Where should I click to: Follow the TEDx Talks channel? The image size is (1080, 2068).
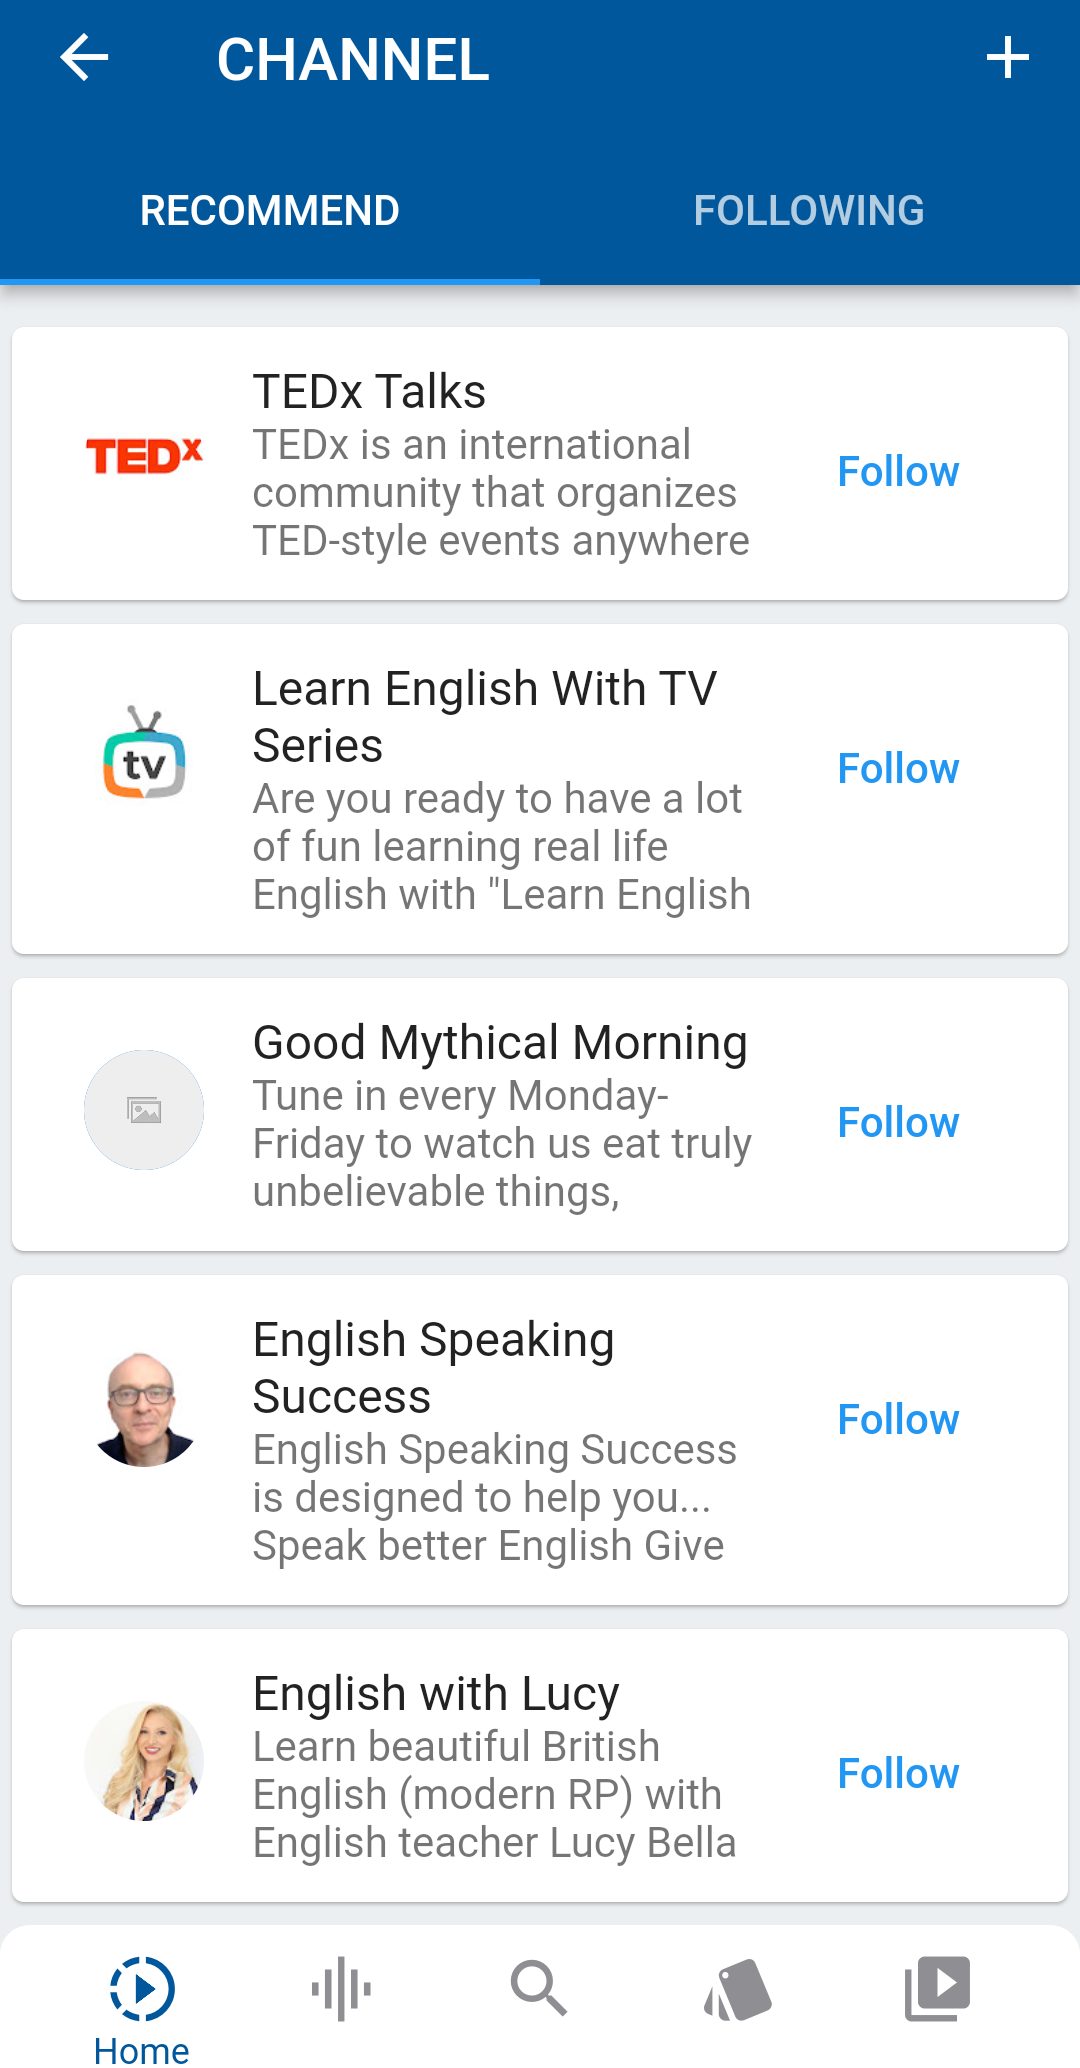(898, 471)
